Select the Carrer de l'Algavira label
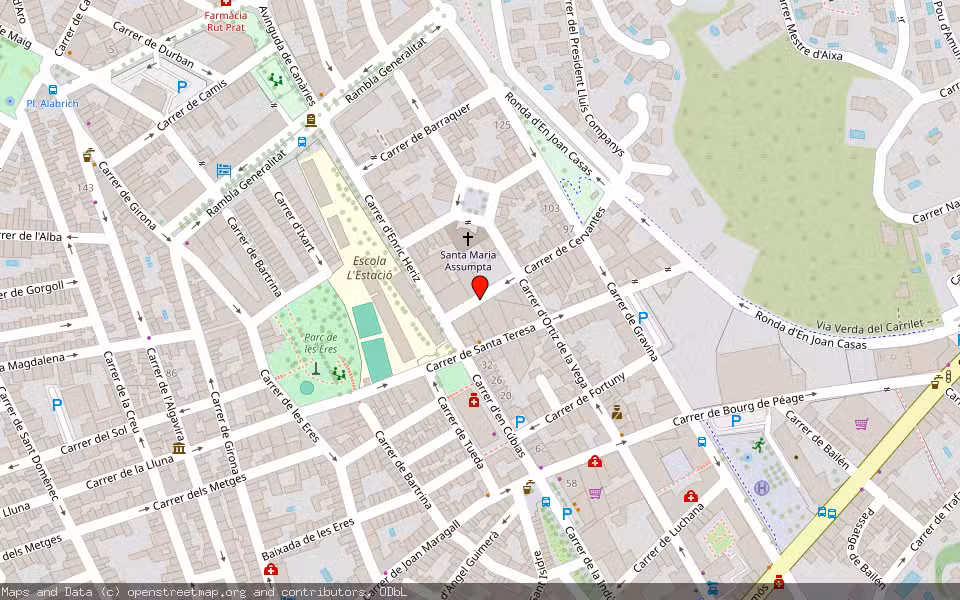960x600 pixels. click(x=165, y=394)
